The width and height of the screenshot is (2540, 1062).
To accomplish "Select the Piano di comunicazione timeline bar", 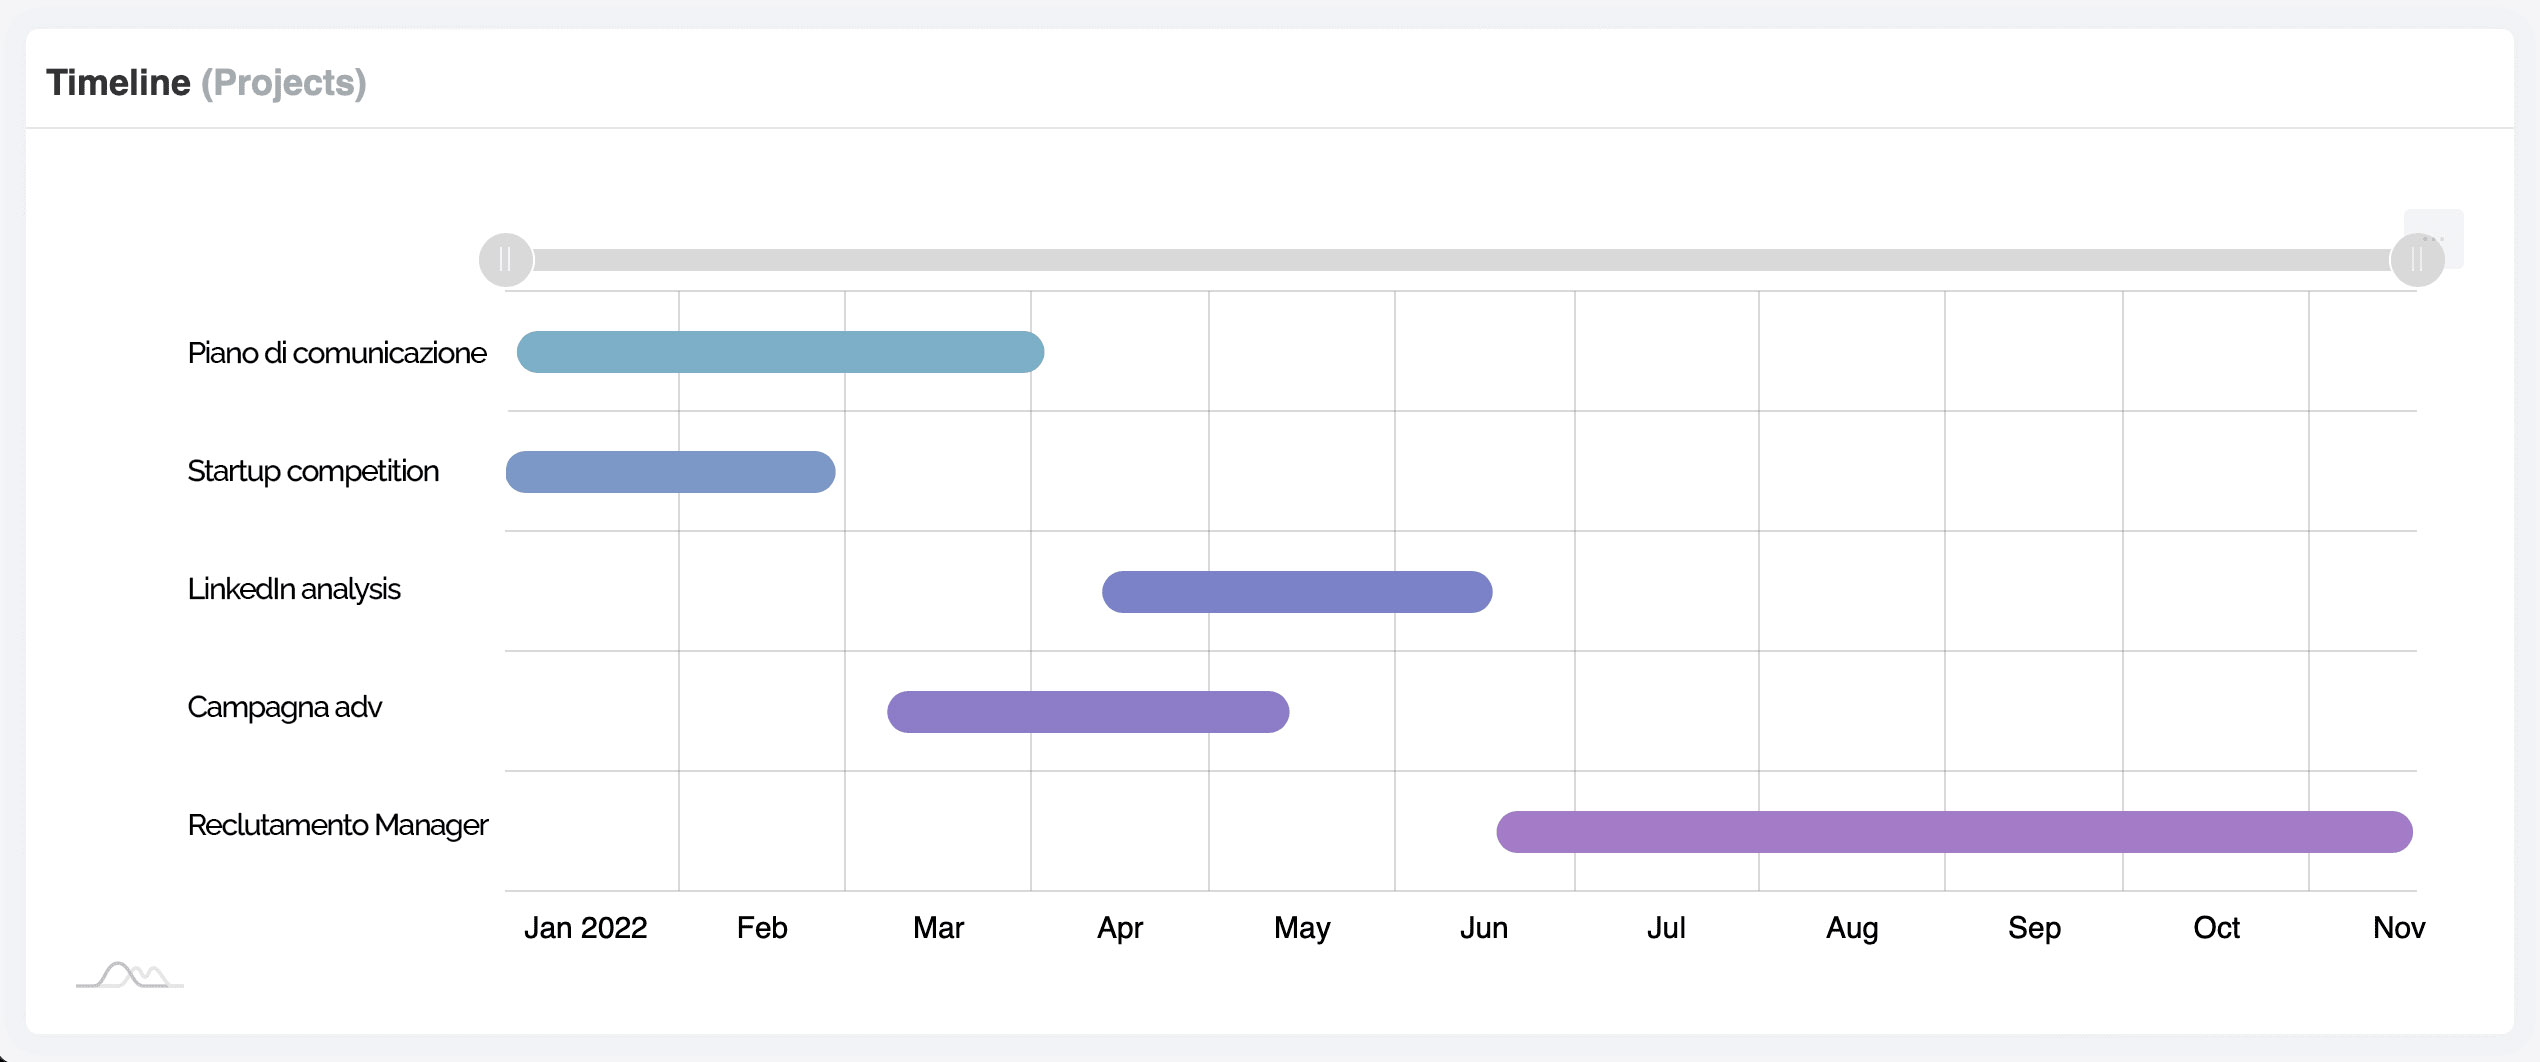I will [x=780, y=352].
